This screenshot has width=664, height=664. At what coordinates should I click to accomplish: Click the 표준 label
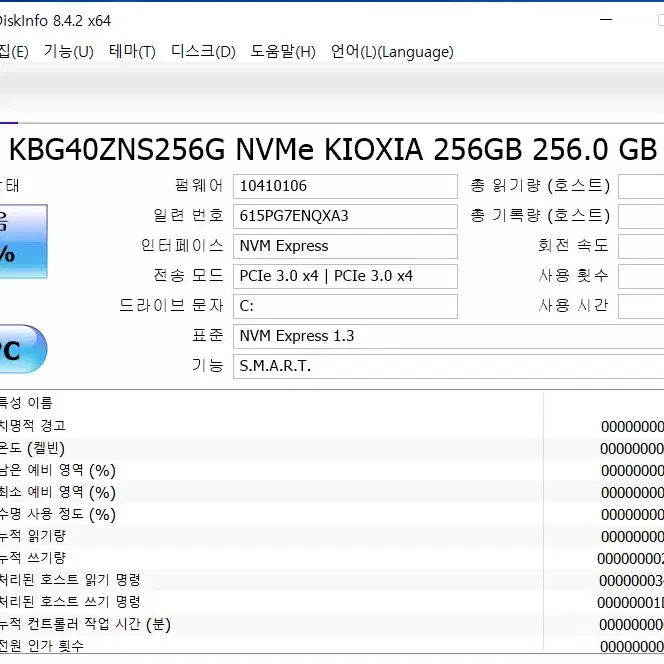coord(208,335)
